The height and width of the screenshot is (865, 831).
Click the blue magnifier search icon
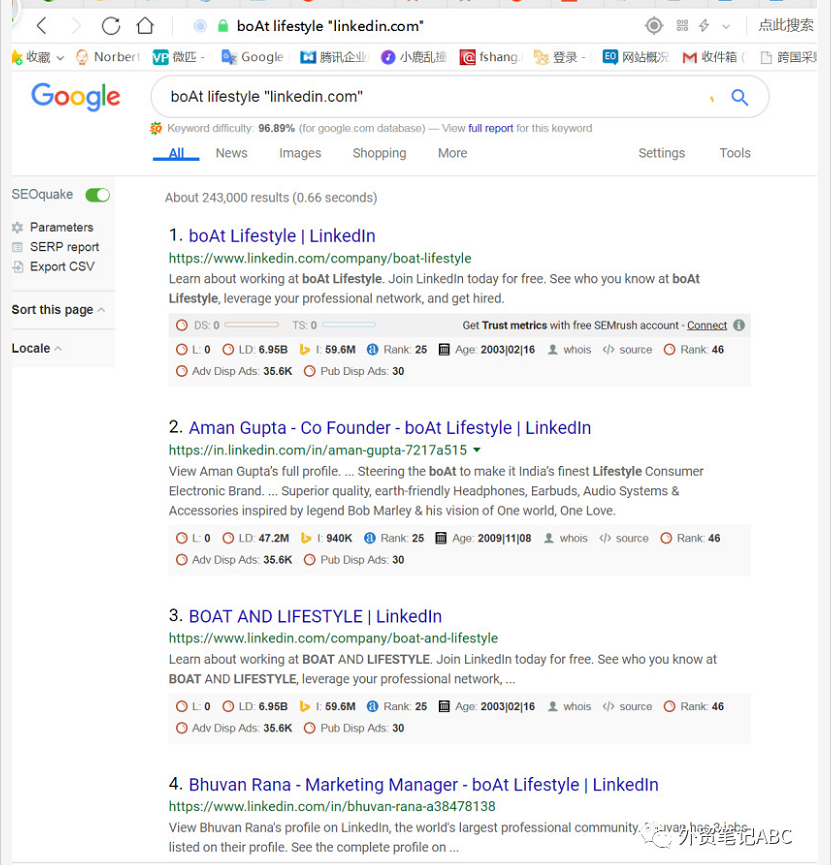[x=739, y=98]
